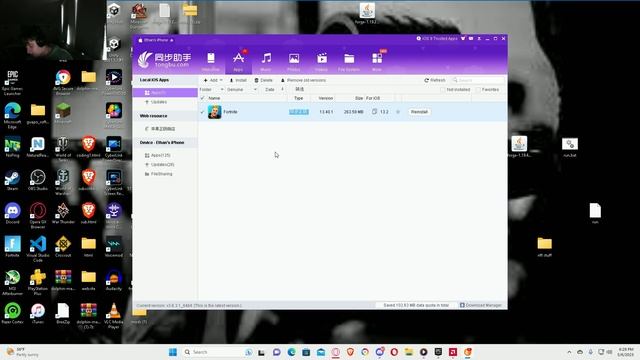This screenshot has width=640, height=360.
Task: Open the Photos section
Action: [294, 61]
